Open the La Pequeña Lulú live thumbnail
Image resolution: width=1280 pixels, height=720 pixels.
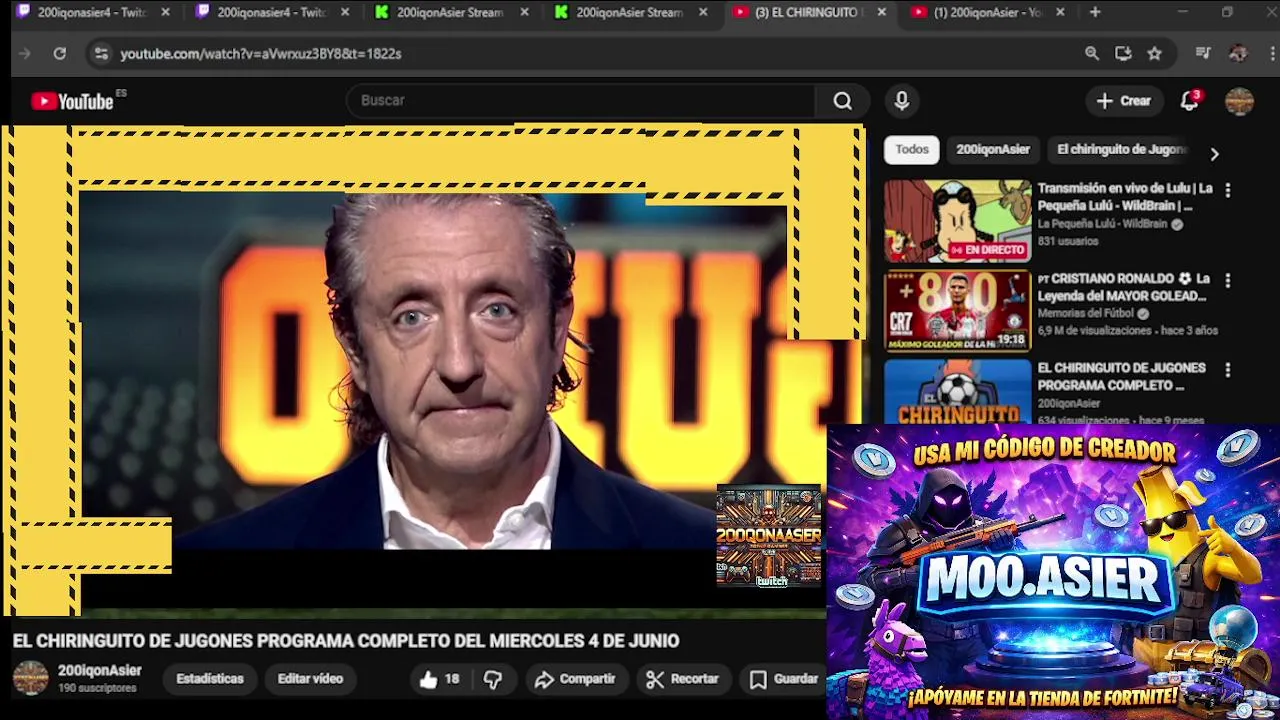click(x=957, y=221)
